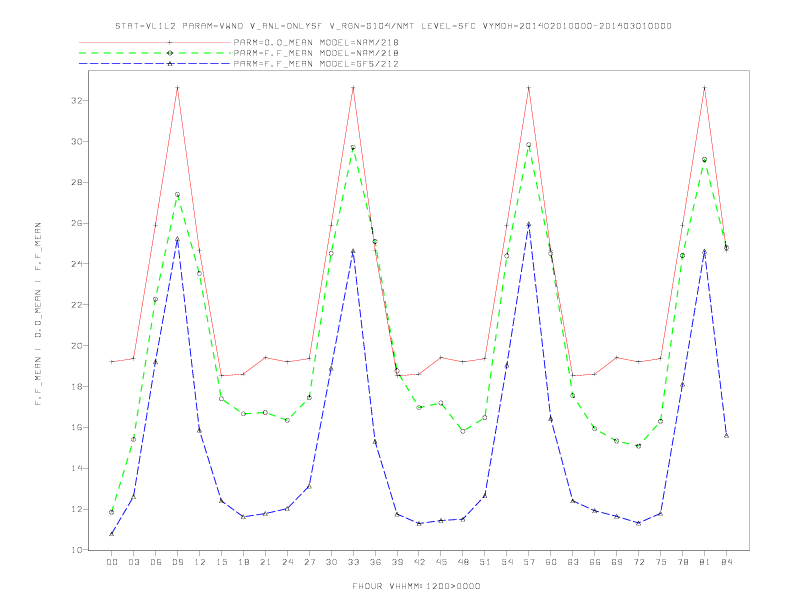Click x-axis tick label 39

click(x=397, y=562)
